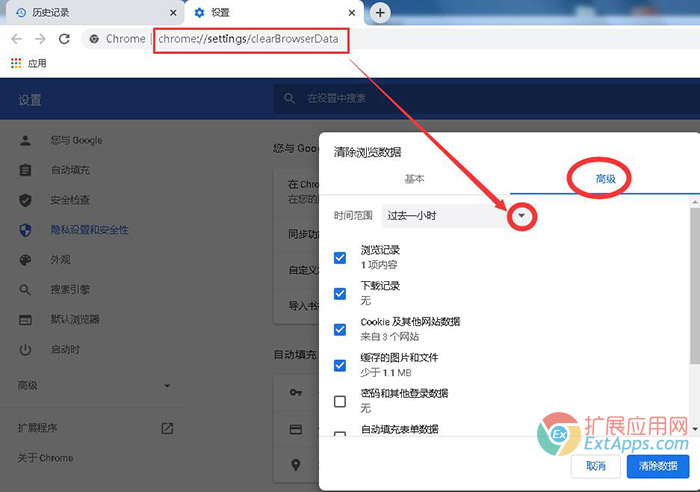Screen dimensions: 700x492
Task: Close the 设置 tab
Action: pyautogui.click(x=352, y=13)
